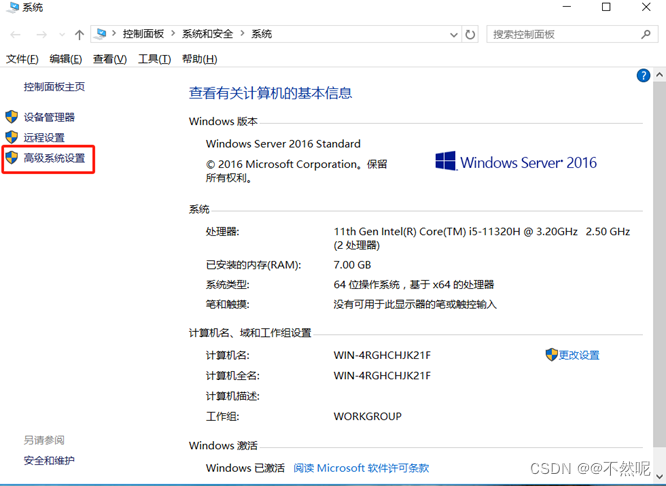Click the Windows Server 2016 logo
This screenshot has height=486, width=666.
pos(516,162)
